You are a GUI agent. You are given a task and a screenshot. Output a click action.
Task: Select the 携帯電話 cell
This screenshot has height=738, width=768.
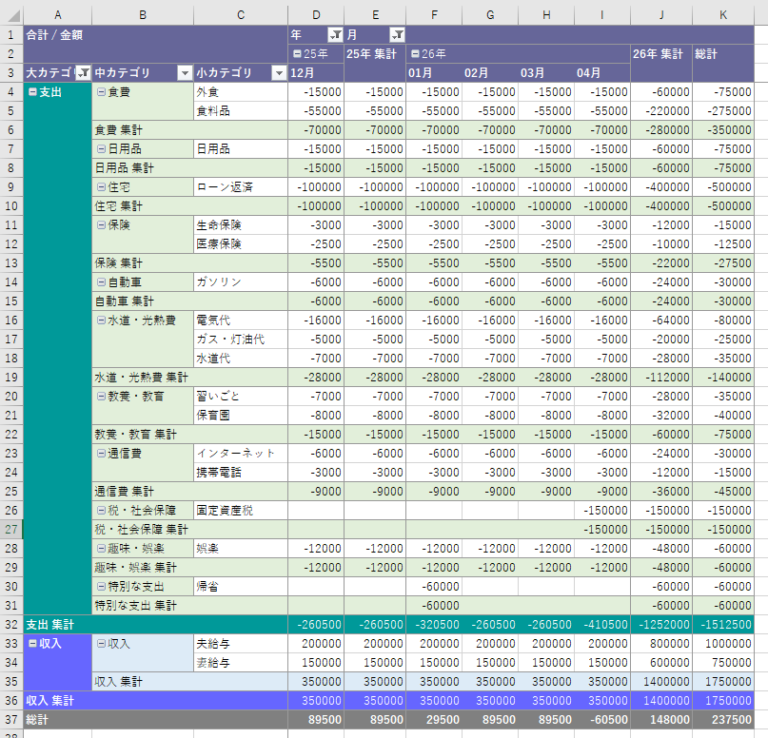point(240,472)
